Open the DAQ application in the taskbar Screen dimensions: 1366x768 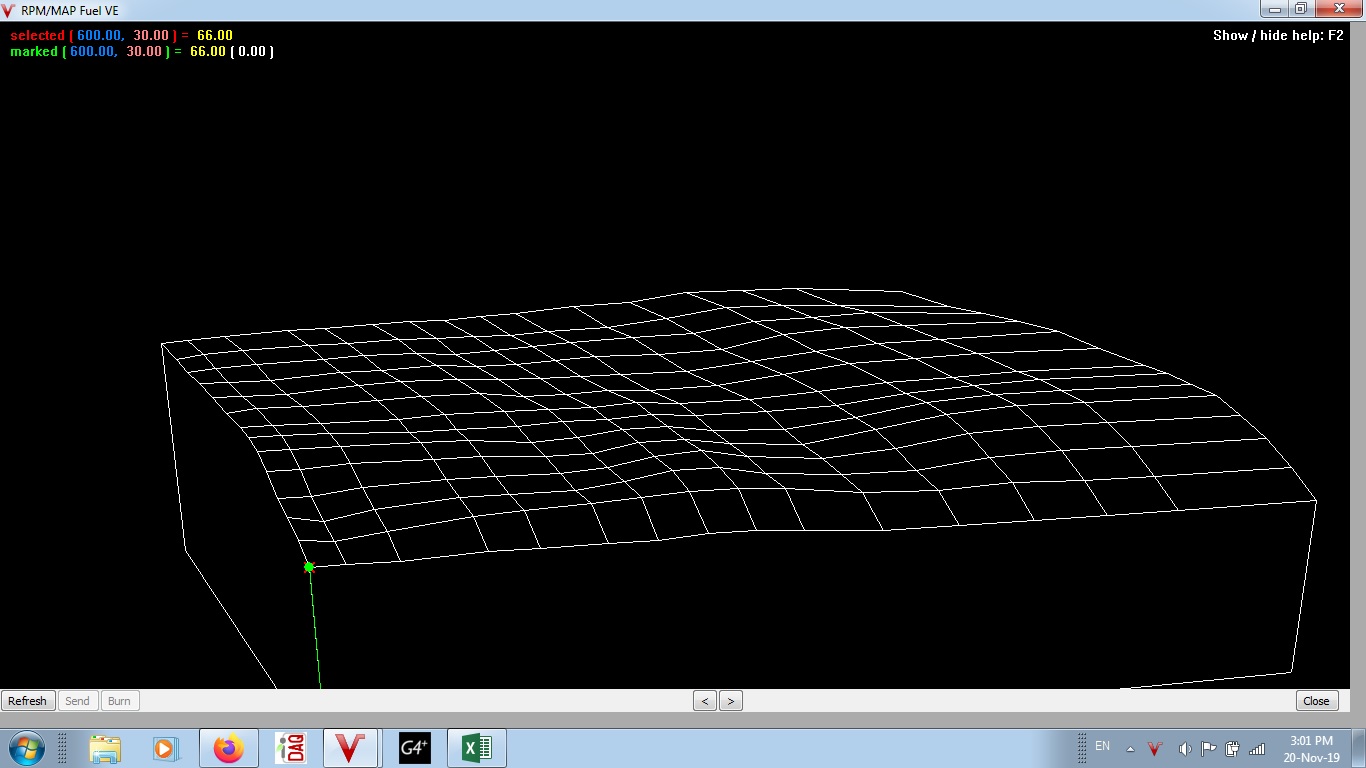[291, 748]
